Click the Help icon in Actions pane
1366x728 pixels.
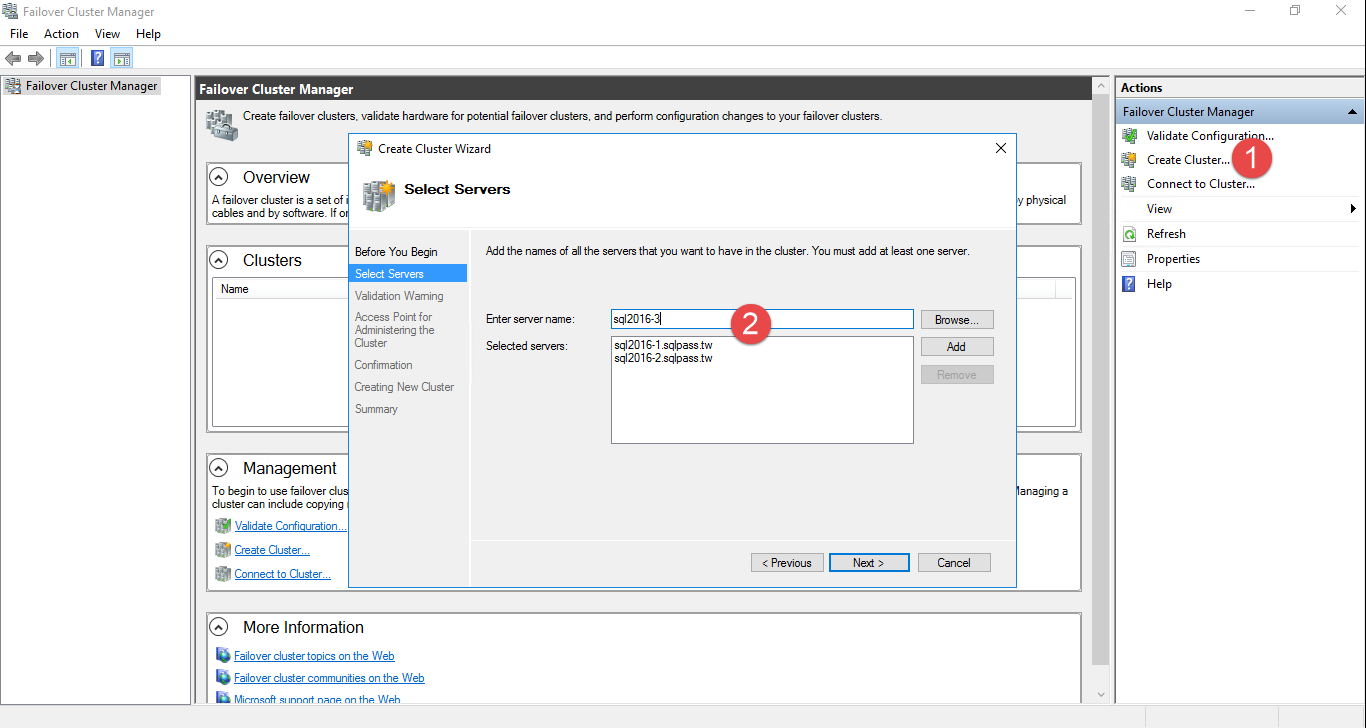[1129, 284]
